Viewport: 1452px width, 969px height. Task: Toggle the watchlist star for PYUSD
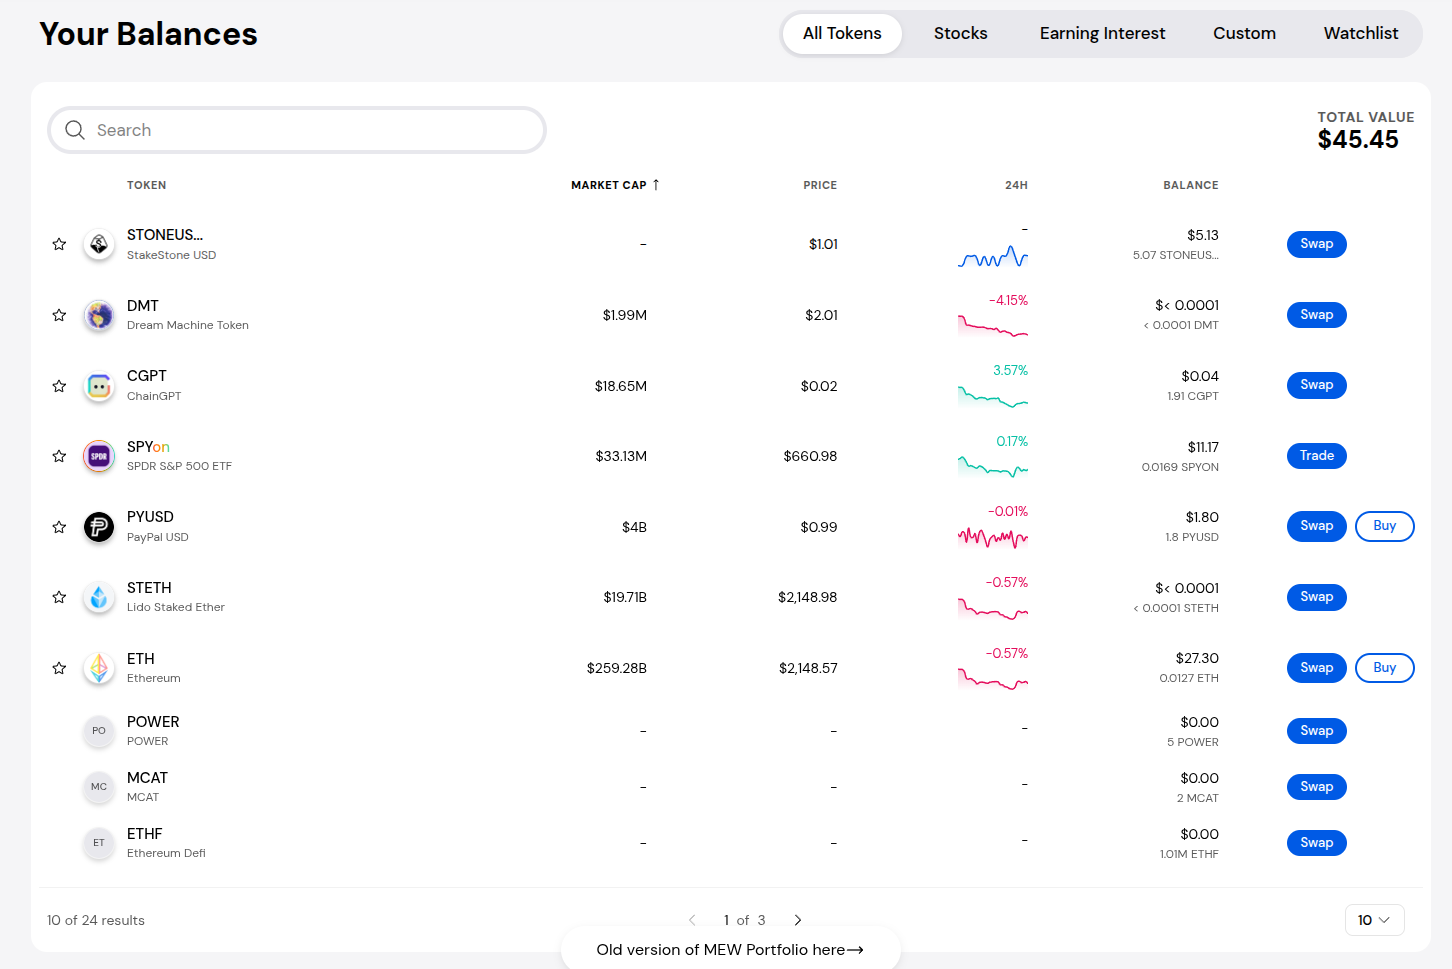[59, 527]
